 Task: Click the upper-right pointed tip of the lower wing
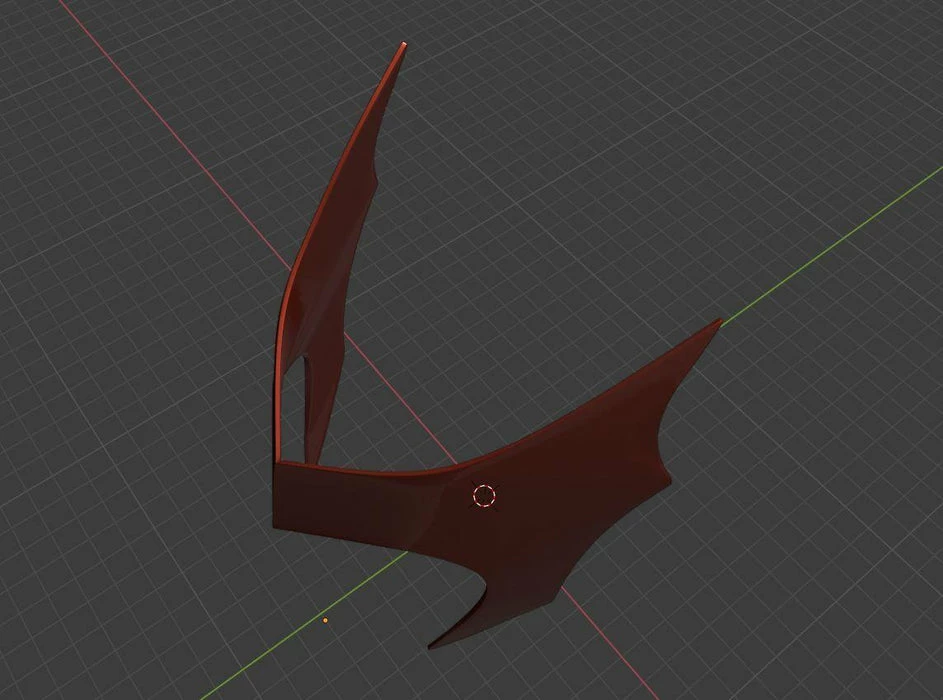pyautogui.click(x=718, y=322)
